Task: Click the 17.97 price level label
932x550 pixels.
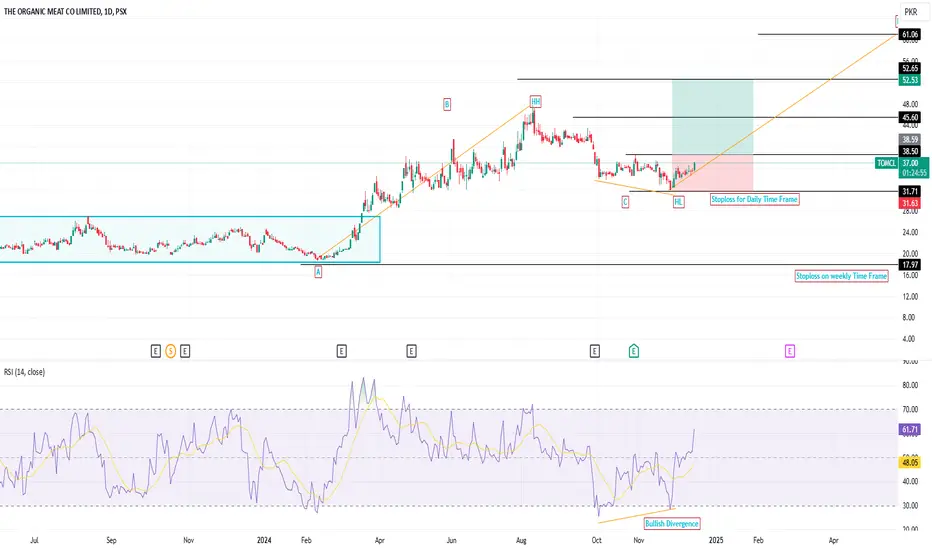Action: tap(910, 265)
